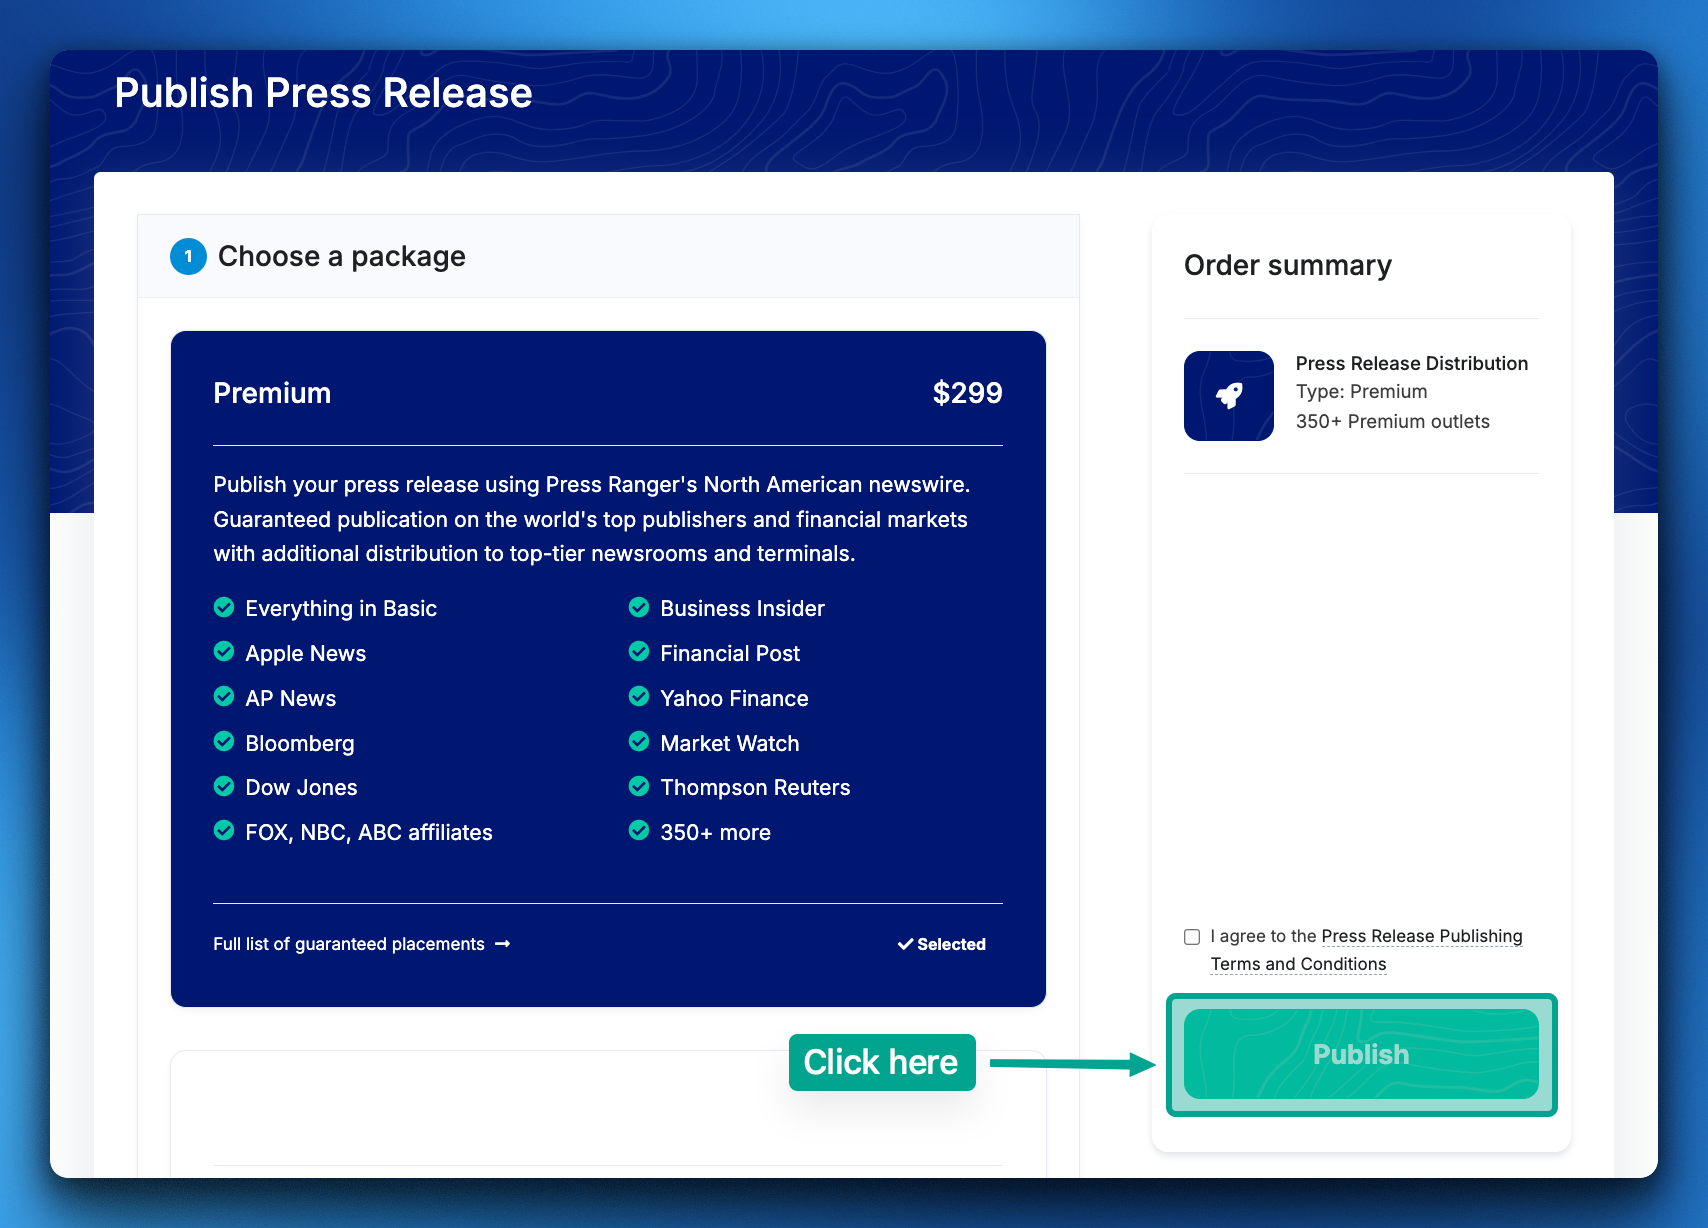Click the rocket icon in Order summary
Screen dimensions: 1708x1228
point(1229,396)
